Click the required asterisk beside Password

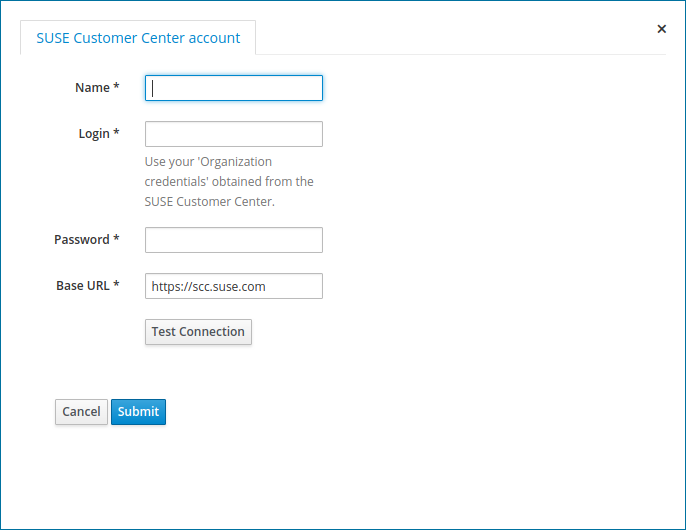116,240
